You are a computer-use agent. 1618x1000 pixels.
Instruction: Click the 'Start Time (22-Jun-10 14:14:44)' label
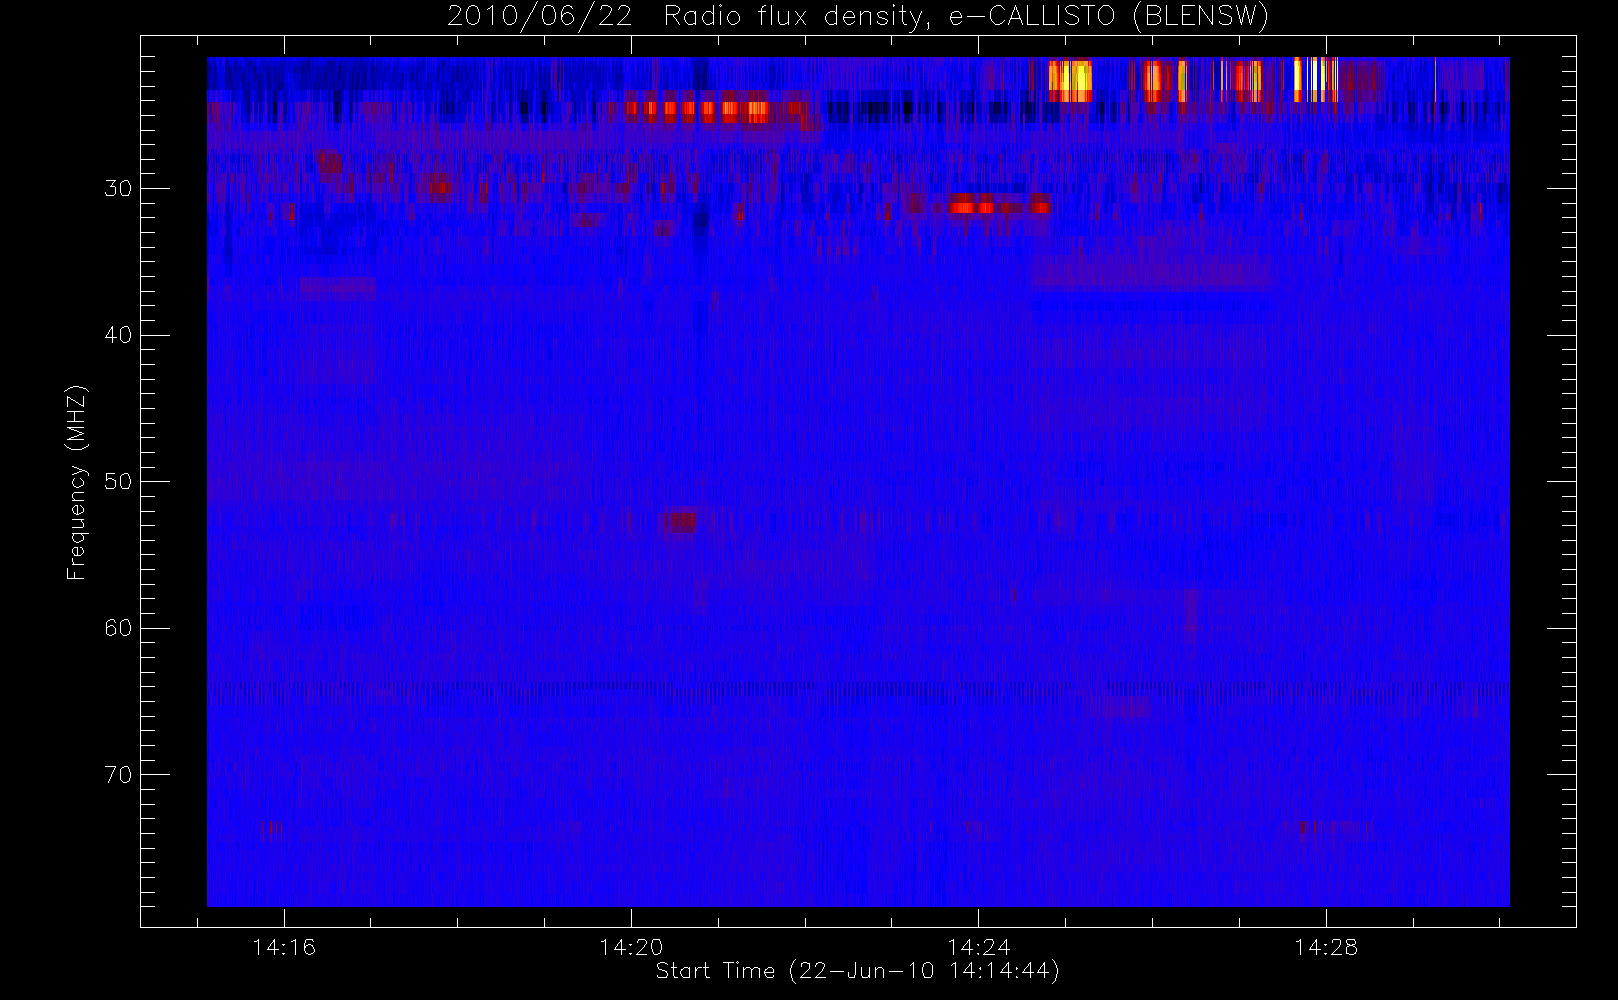point(857,971)
